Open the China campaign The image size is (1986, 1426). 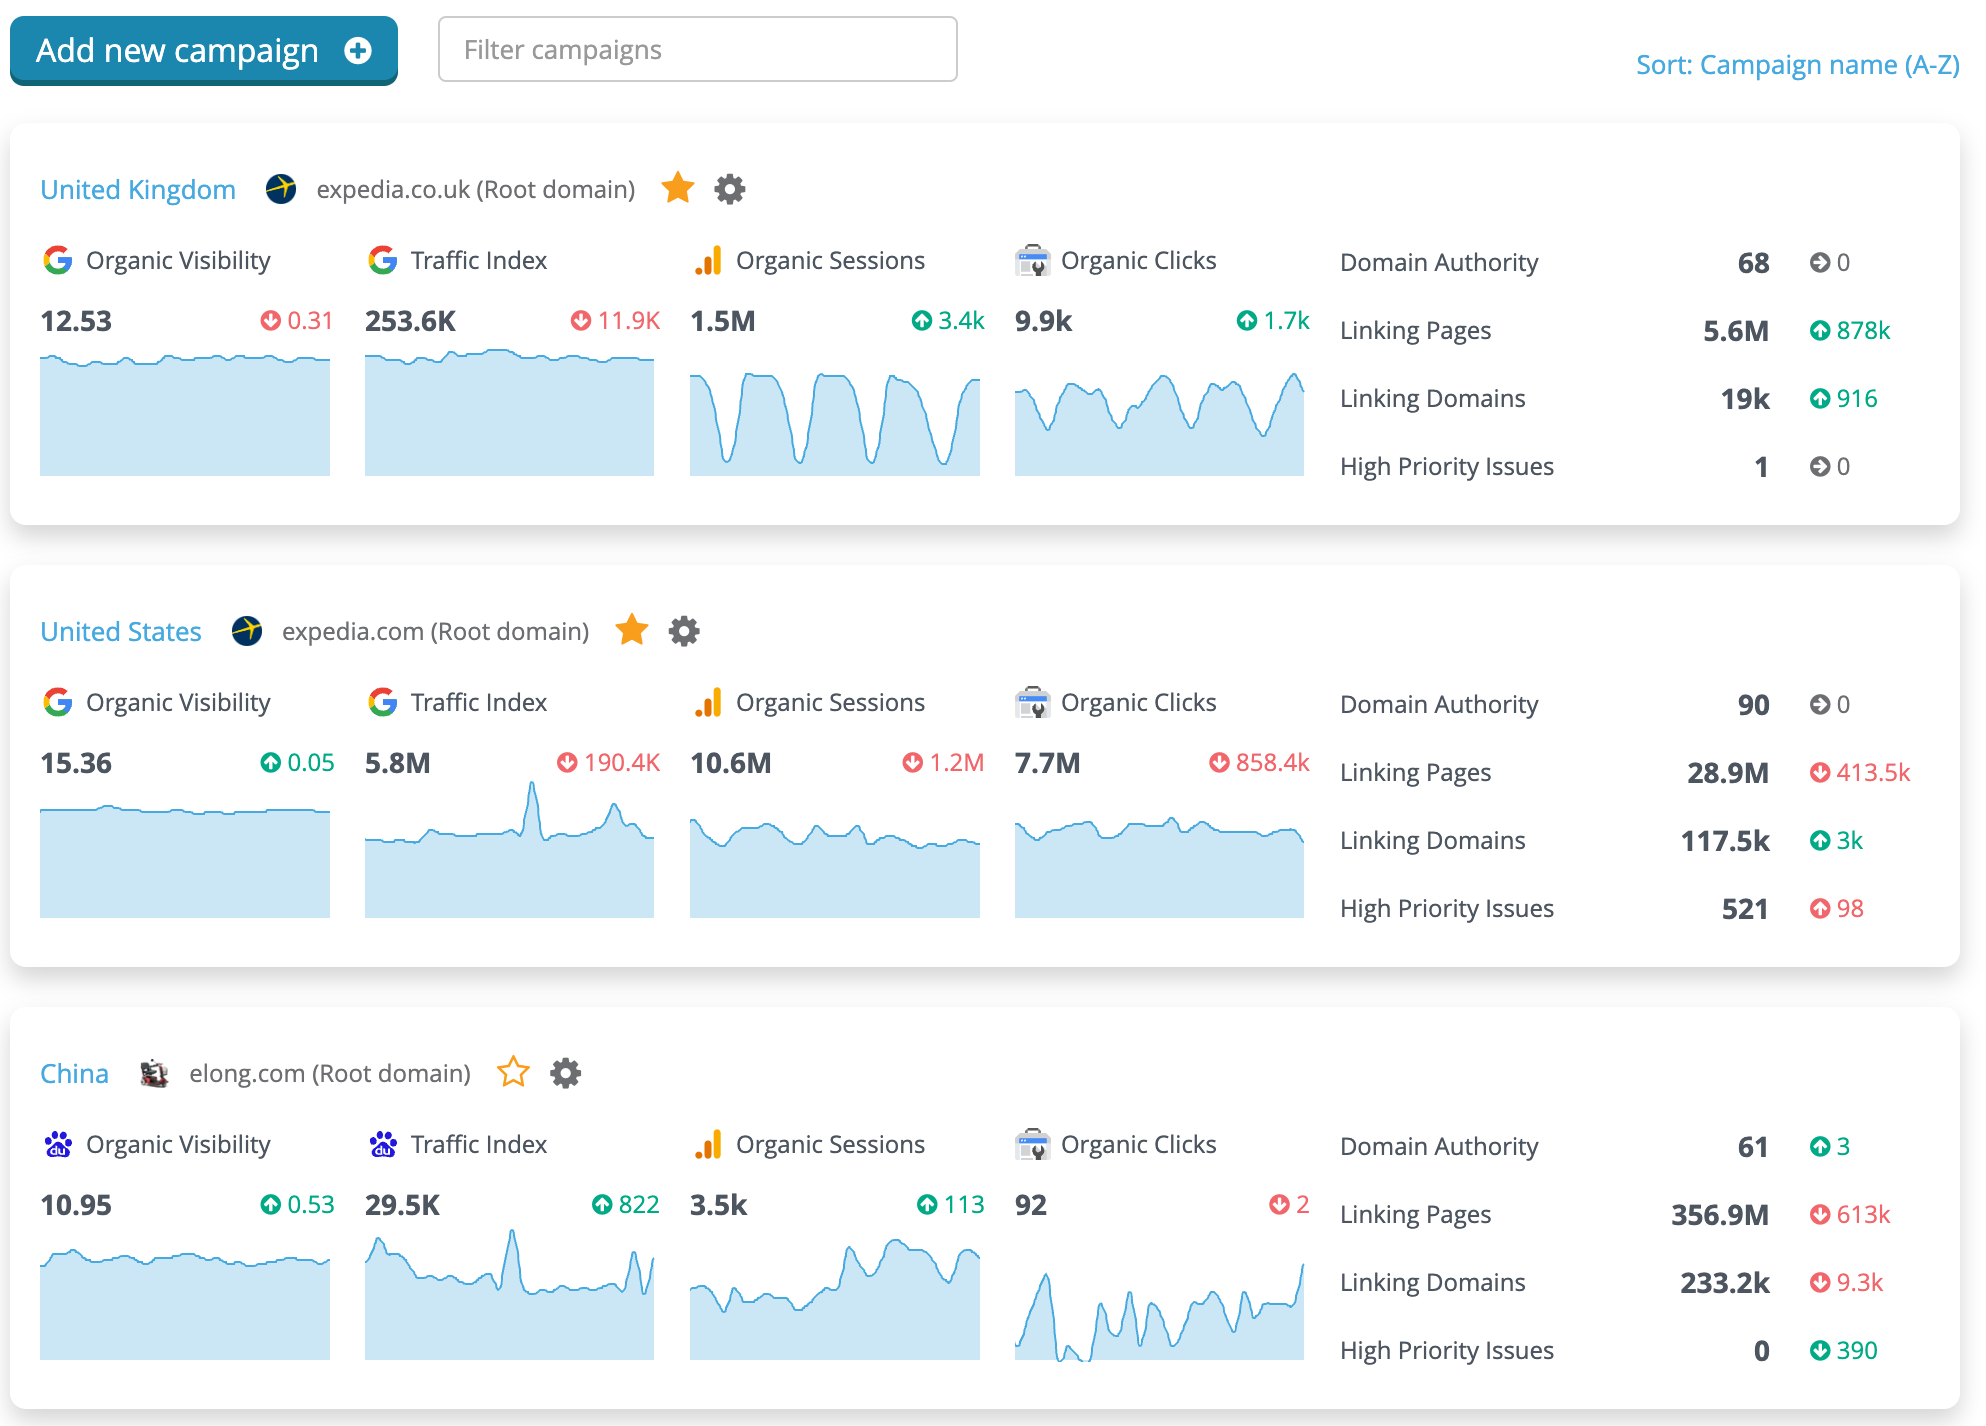click(x=74, y=1073)
